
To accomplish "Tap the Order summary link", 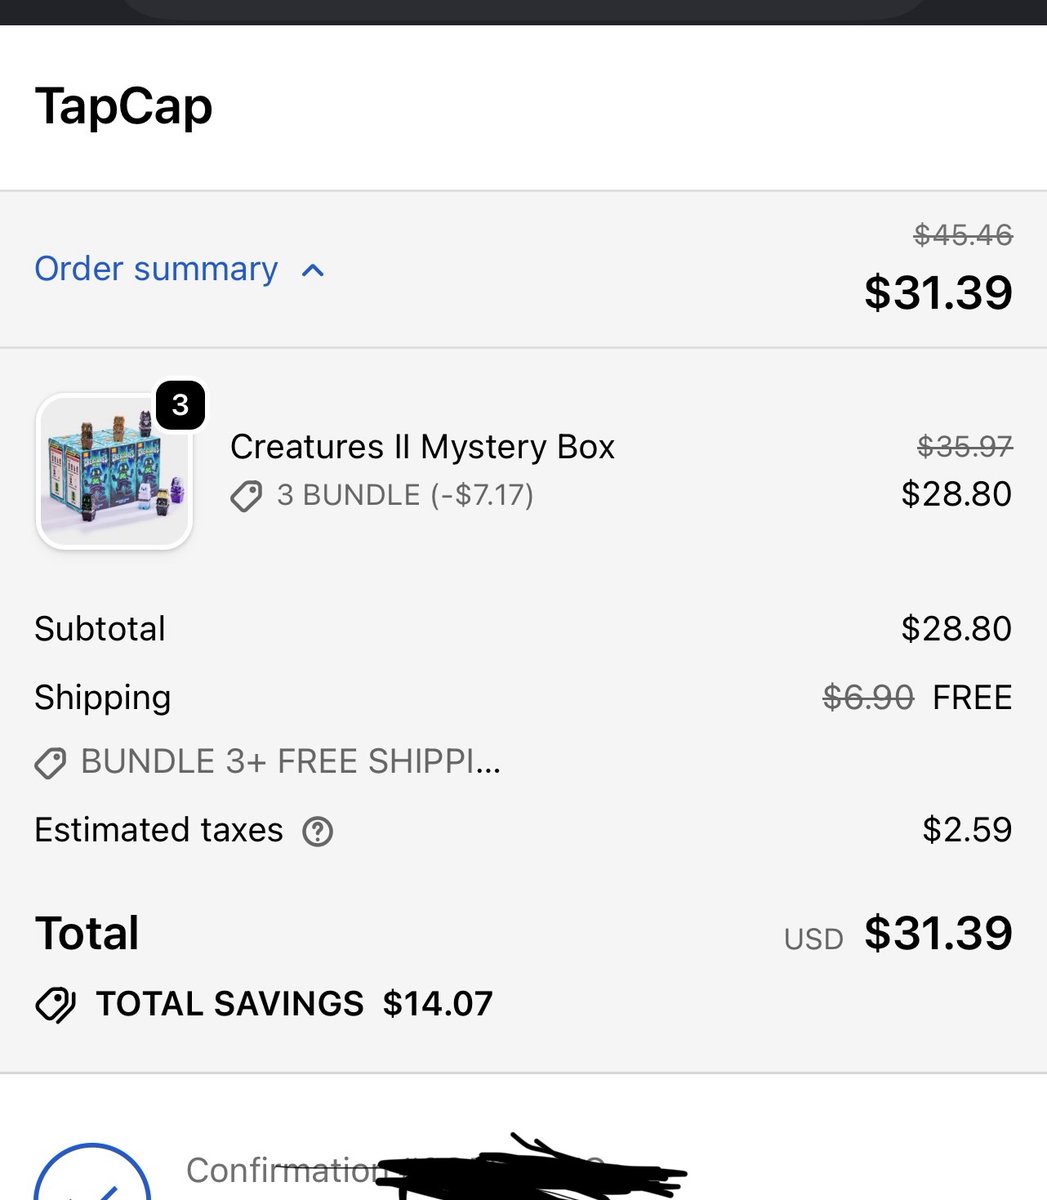I will pos(156,269).
